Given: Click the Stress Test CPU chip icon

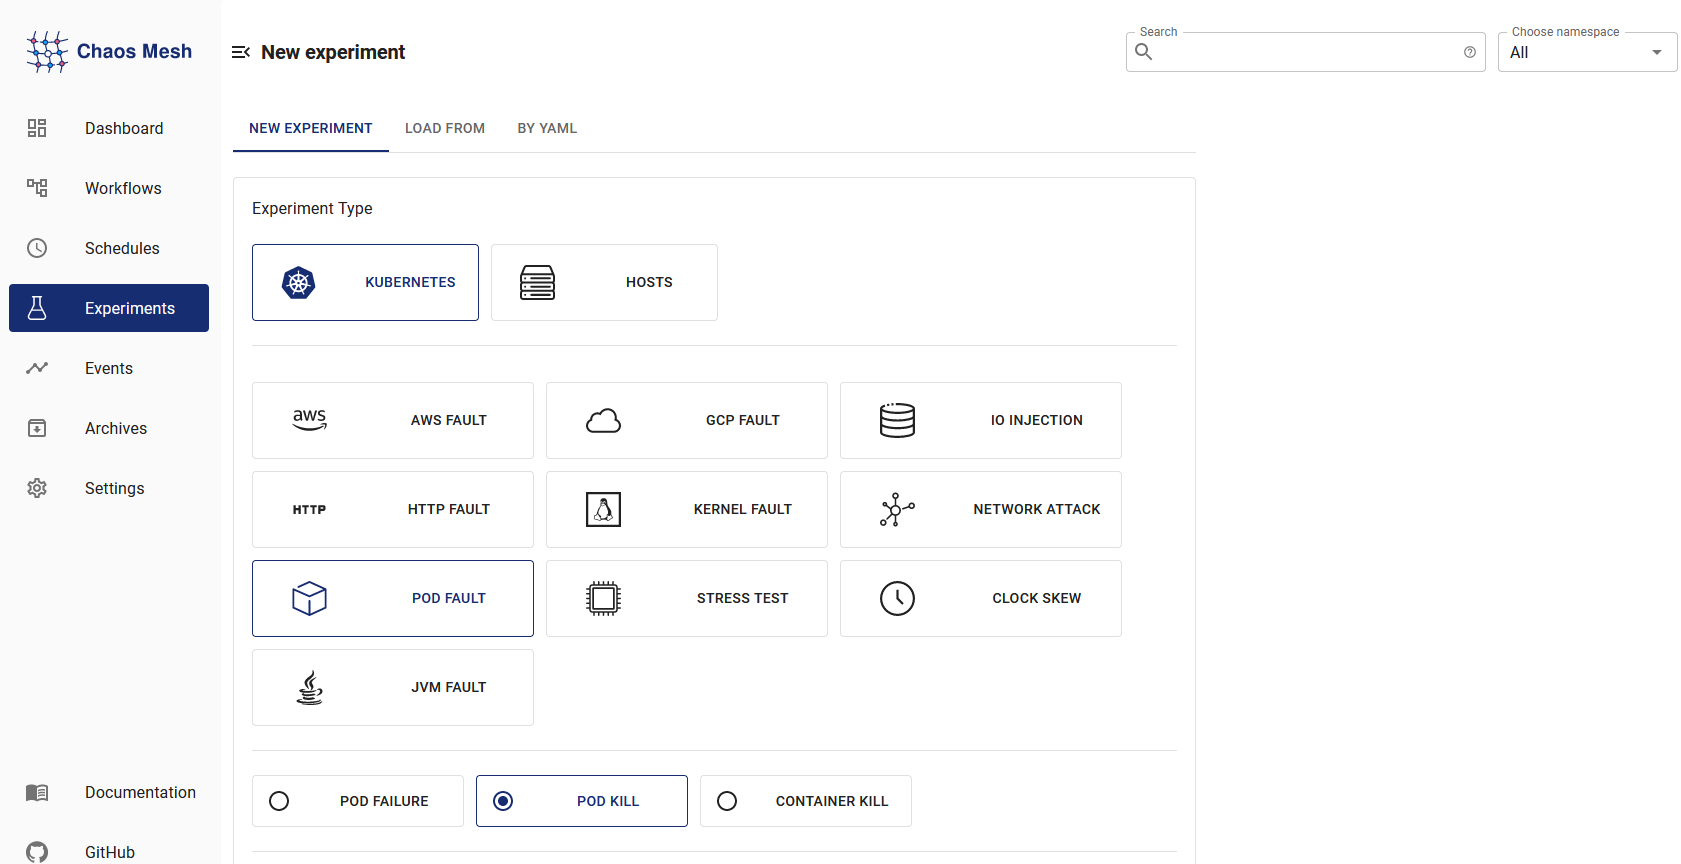Looking at the screenshot, I should coord(603,599).
